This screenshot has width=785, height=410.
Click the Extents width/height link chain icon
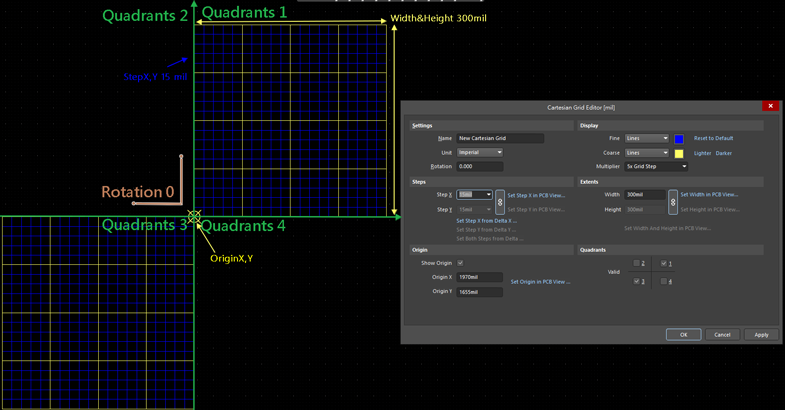click(673, 202)
